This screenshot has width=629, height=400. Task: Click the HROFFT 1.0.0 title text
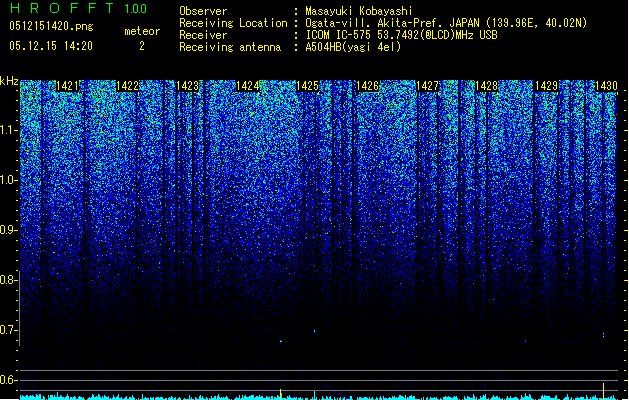pos(79,8)
